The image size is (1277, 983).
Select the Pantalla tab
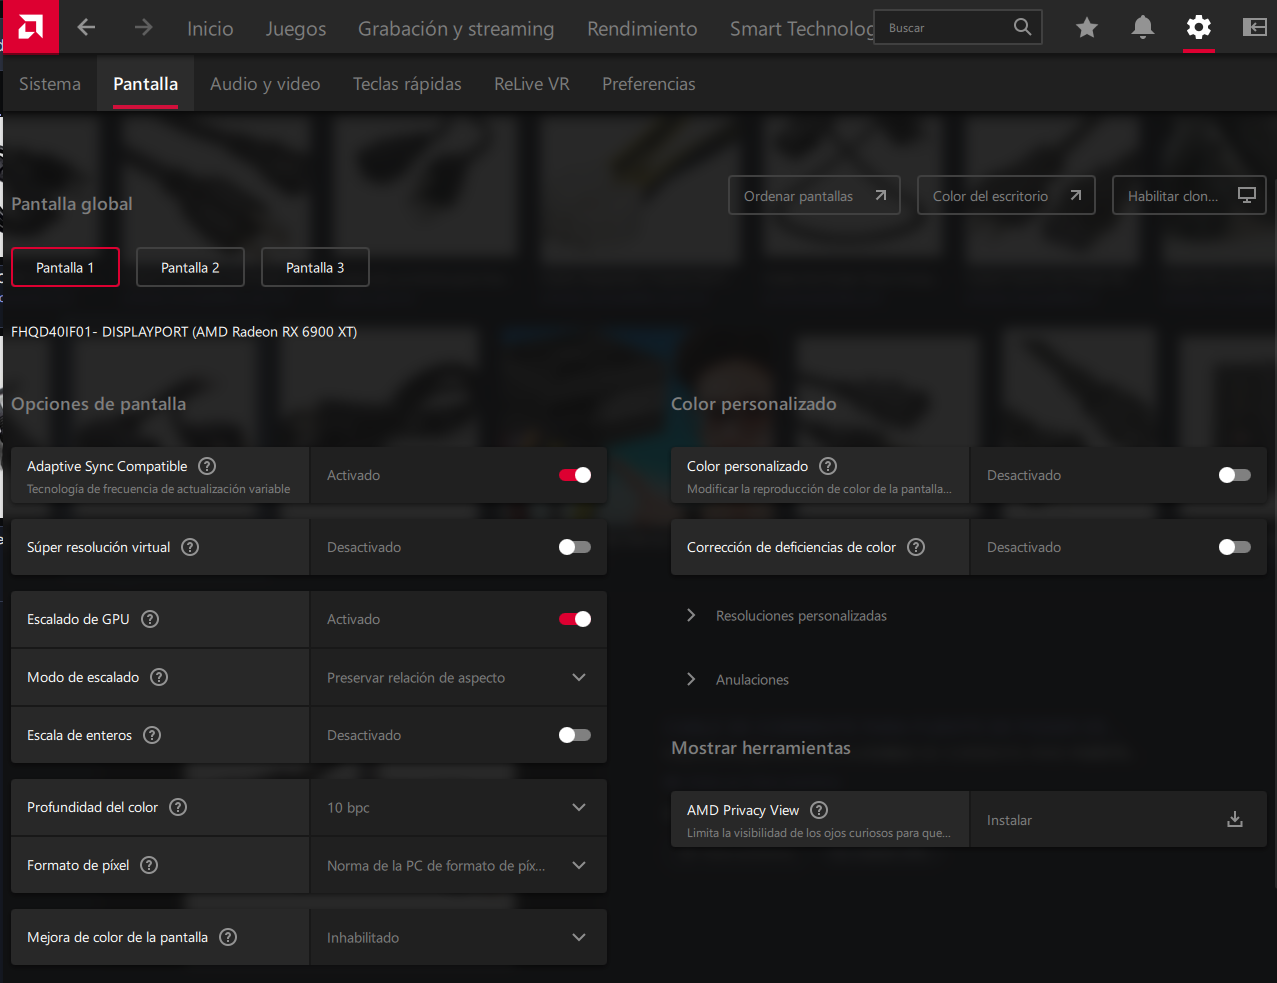(145, 84)
